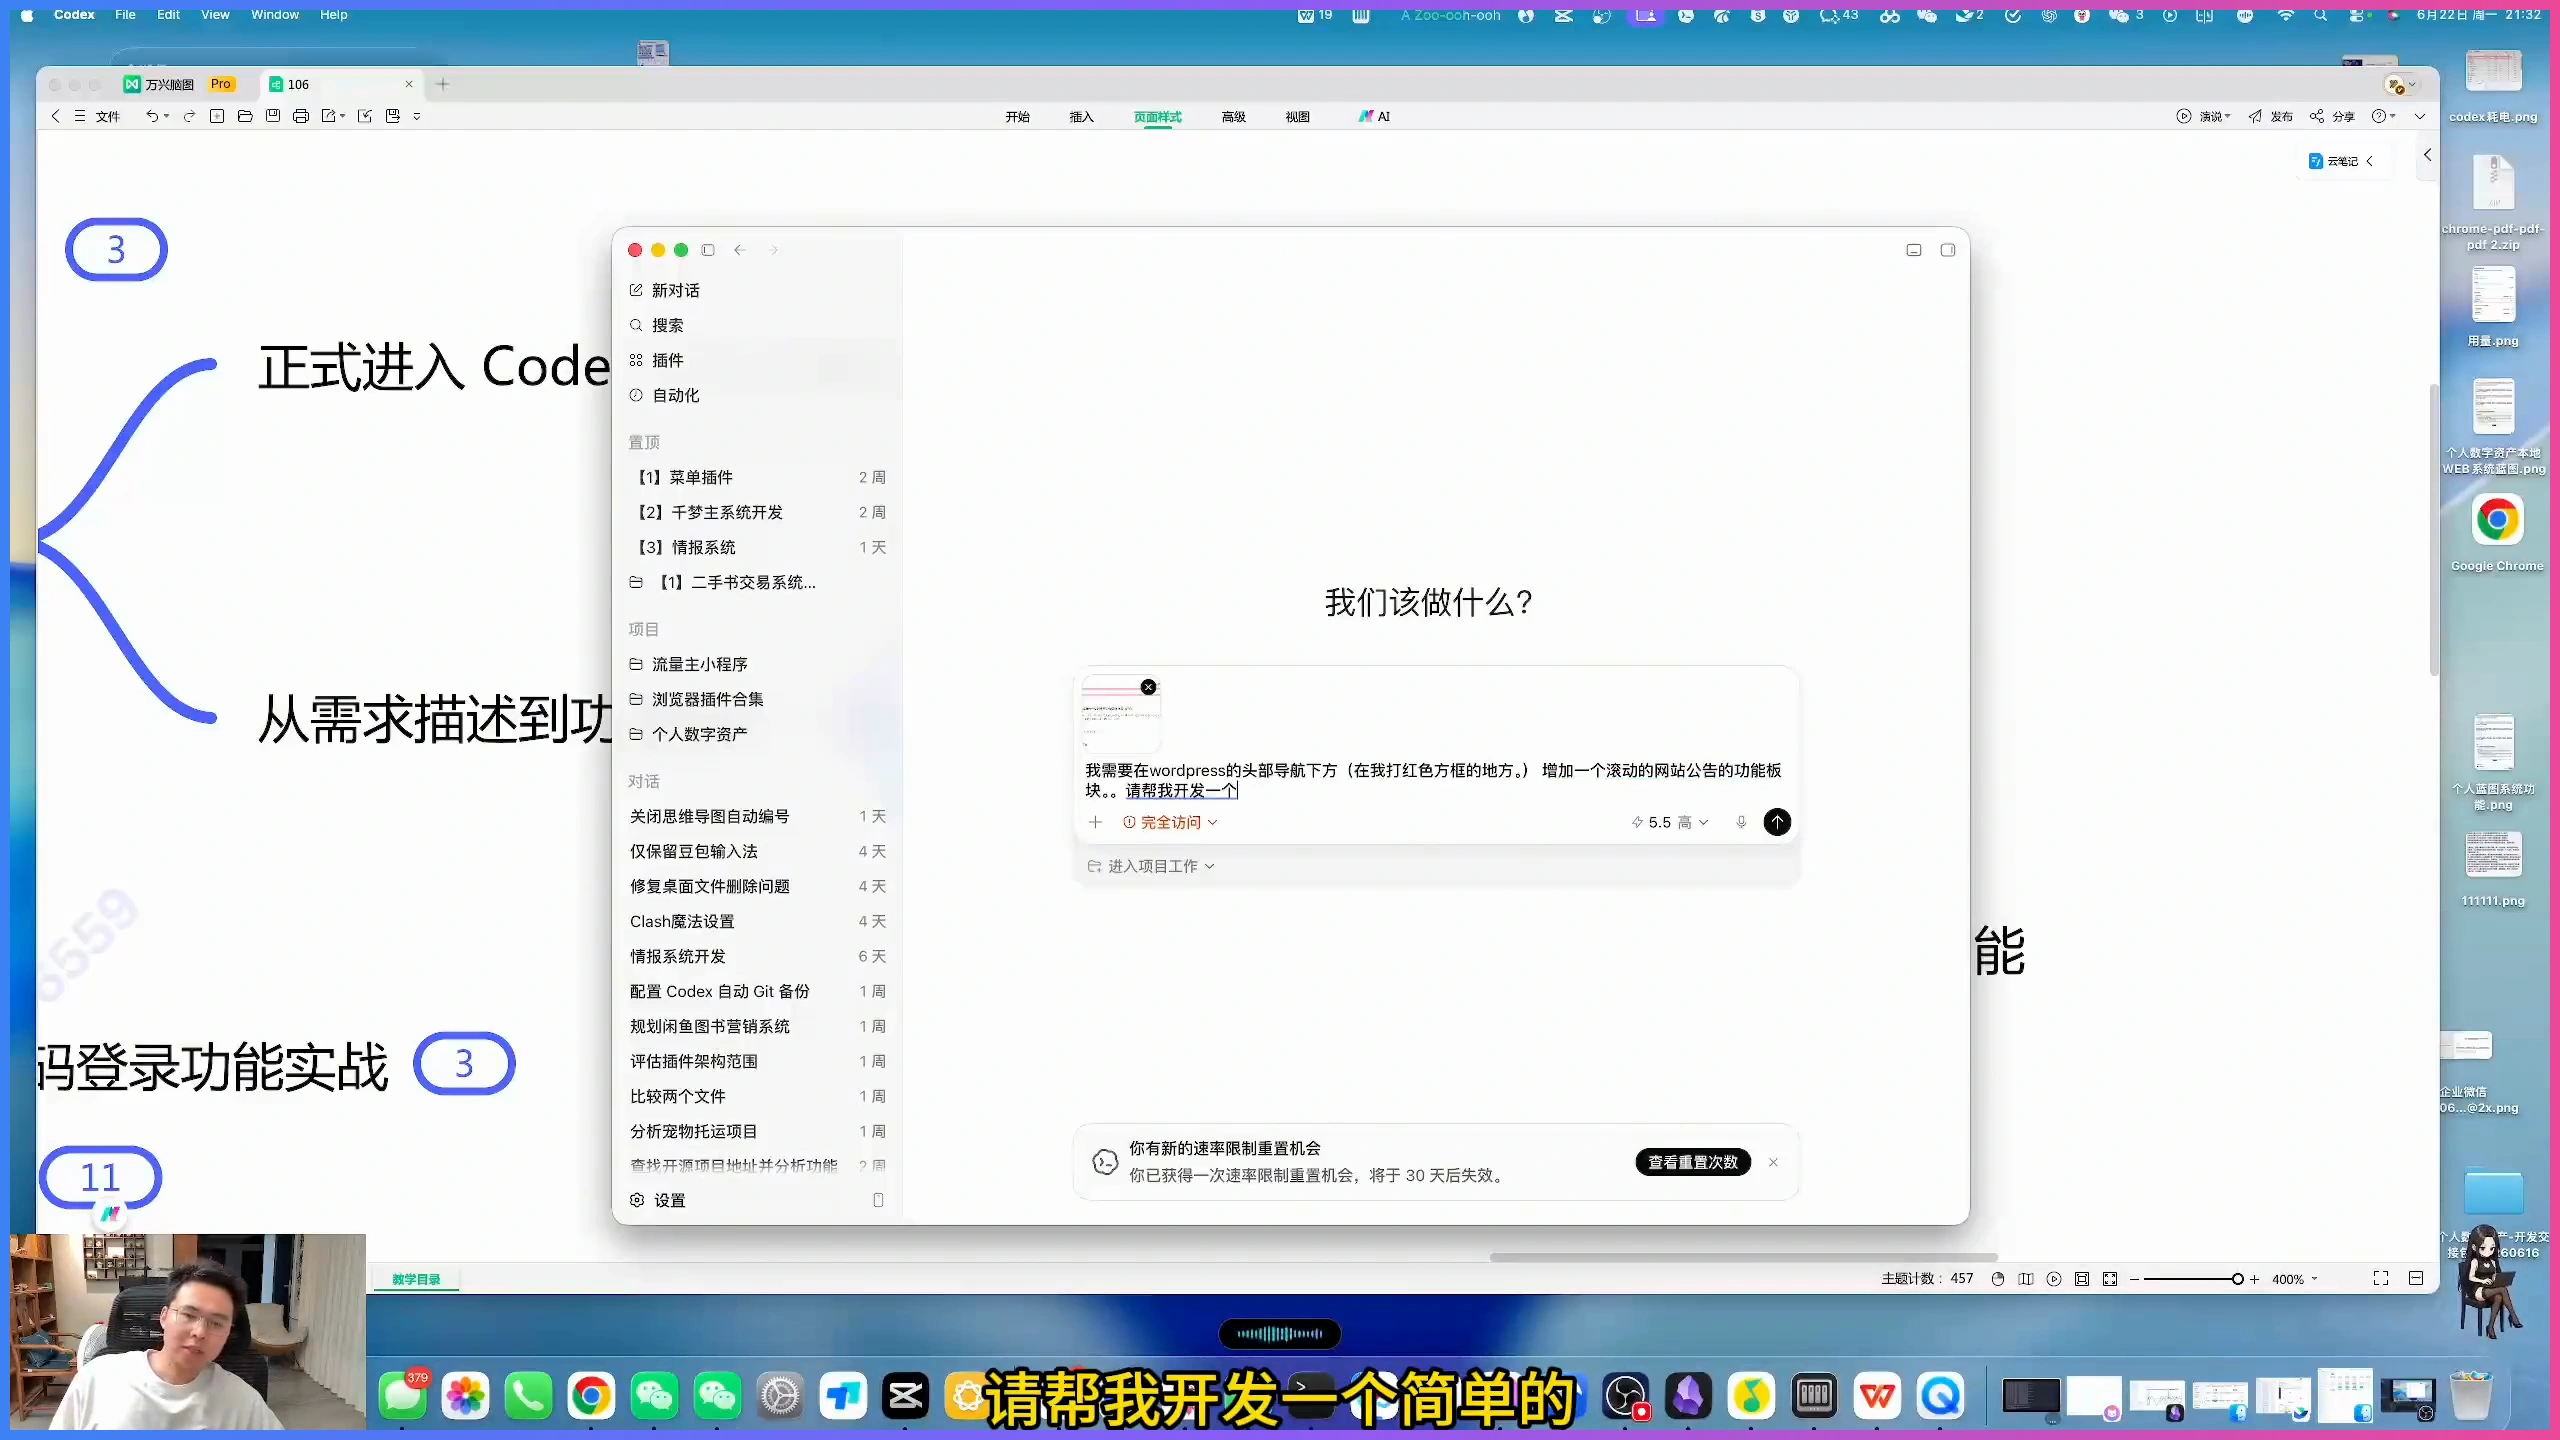Collapse the ribbon with the top-right chevron

pyautogui.click(x=2420, y=117)
